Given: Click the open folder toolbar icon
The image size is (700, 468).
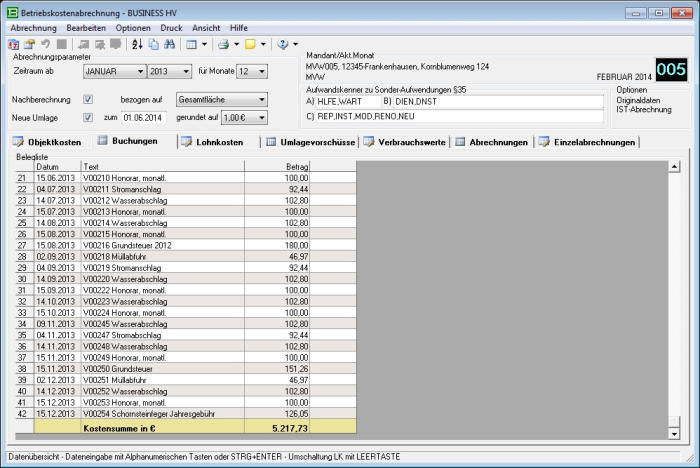Looking at the screenshot, I should (x=29, y=44).
